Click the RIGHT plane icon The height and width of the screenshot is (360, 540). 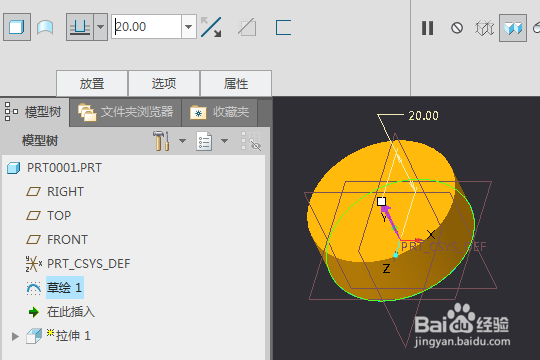pyautogui.click(x=33, y=192)
